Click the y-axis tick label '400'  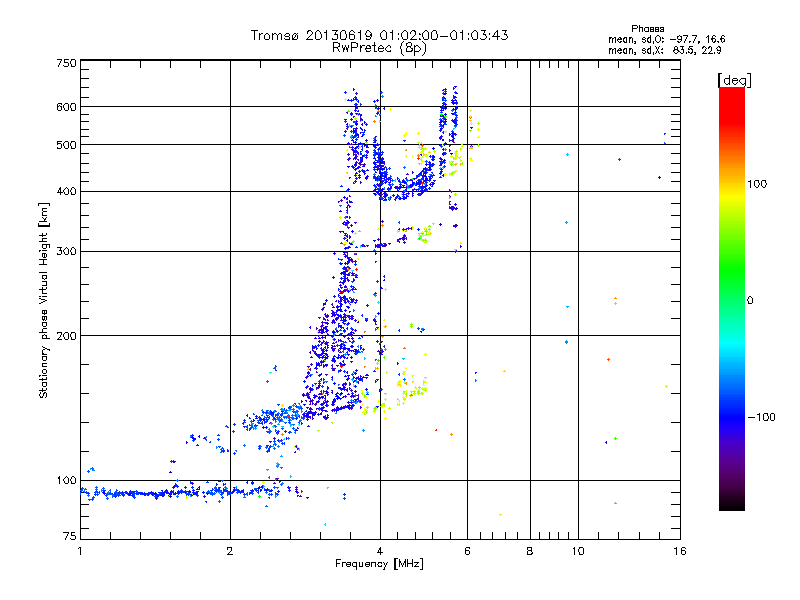coord(66,191)
